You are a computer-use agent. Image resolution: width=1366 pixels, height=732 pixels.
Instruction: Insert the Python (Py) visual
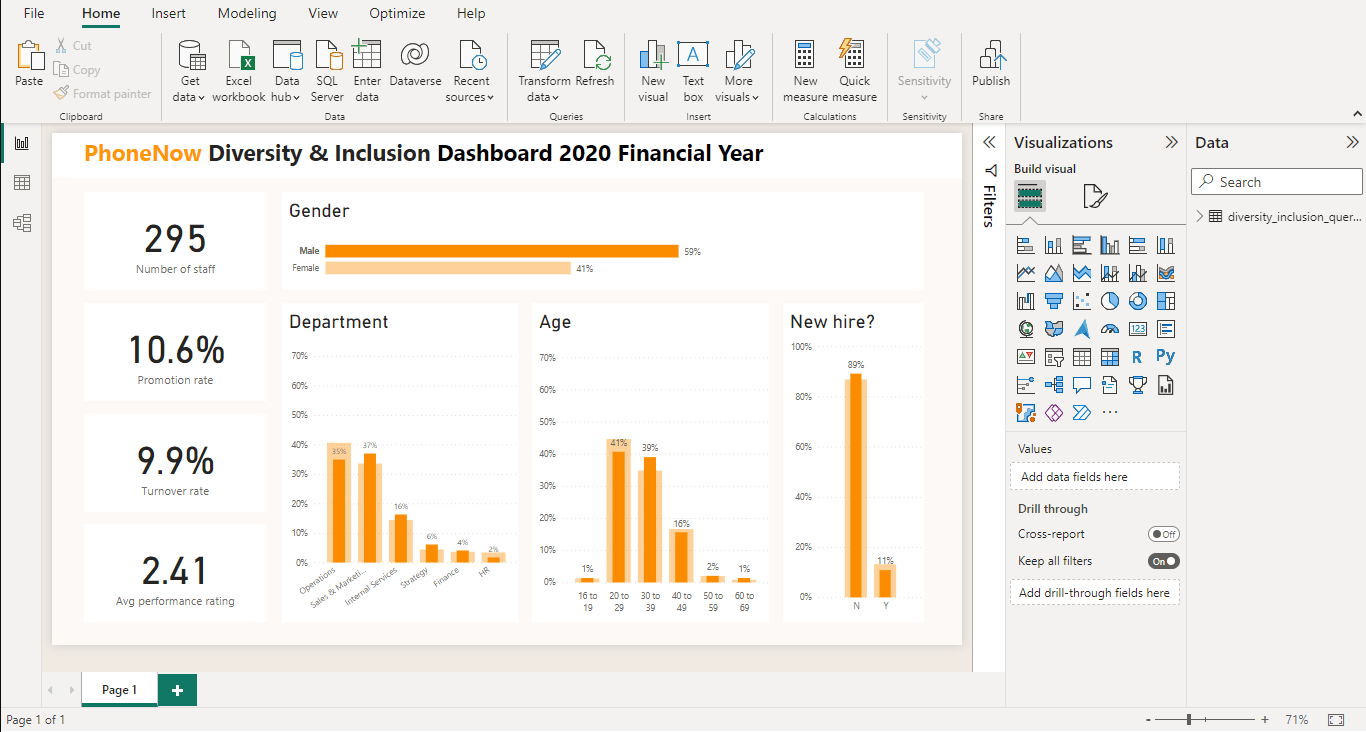(1165, 357)
